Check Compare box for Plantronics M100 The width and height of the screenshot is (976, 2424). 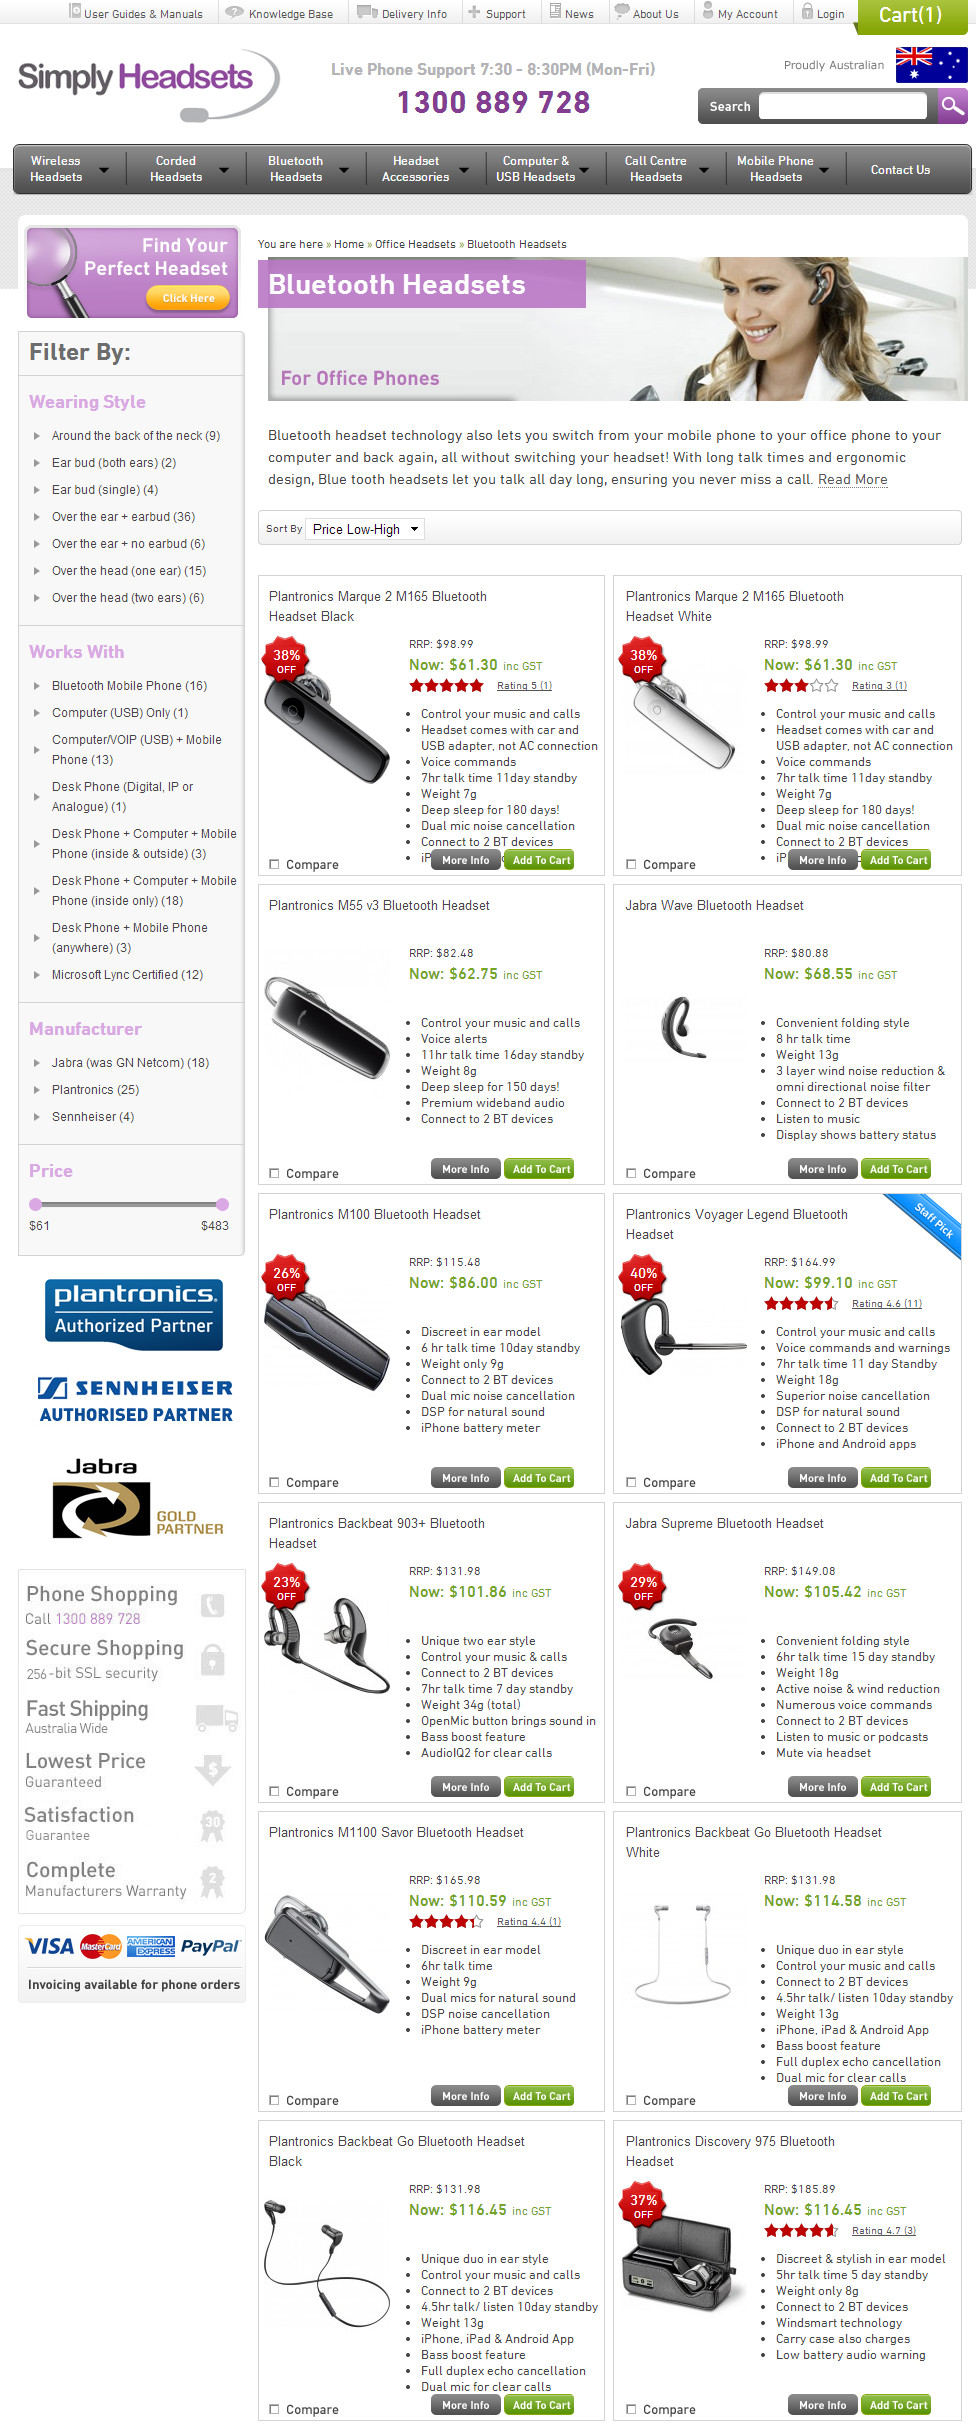coord(274,1482)
